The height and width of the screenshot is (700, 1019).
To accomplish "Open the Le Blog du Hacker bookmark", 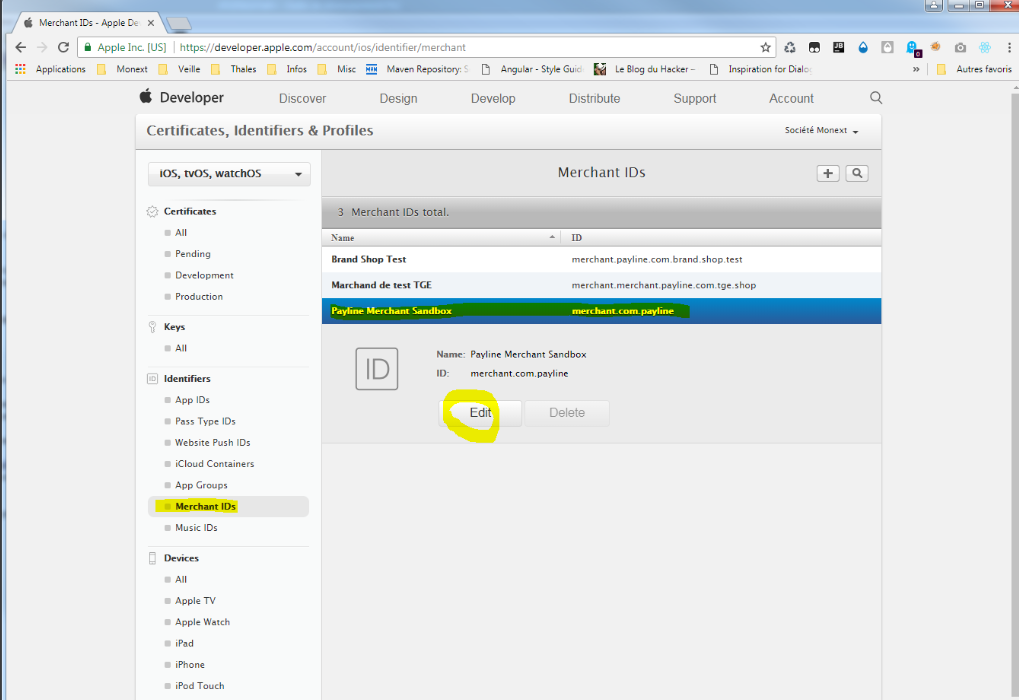I will pyautogui.click(x=645, y=69).
